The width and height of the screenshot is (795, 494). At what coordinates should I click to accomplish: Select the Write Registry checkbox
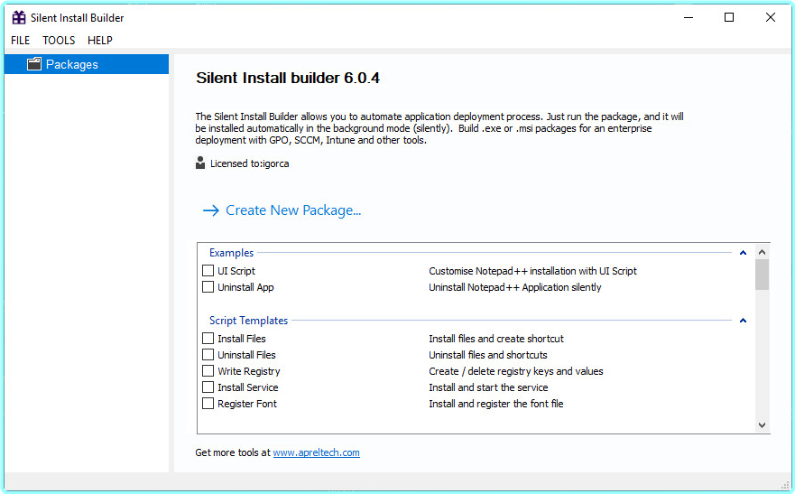pos(208,370)
